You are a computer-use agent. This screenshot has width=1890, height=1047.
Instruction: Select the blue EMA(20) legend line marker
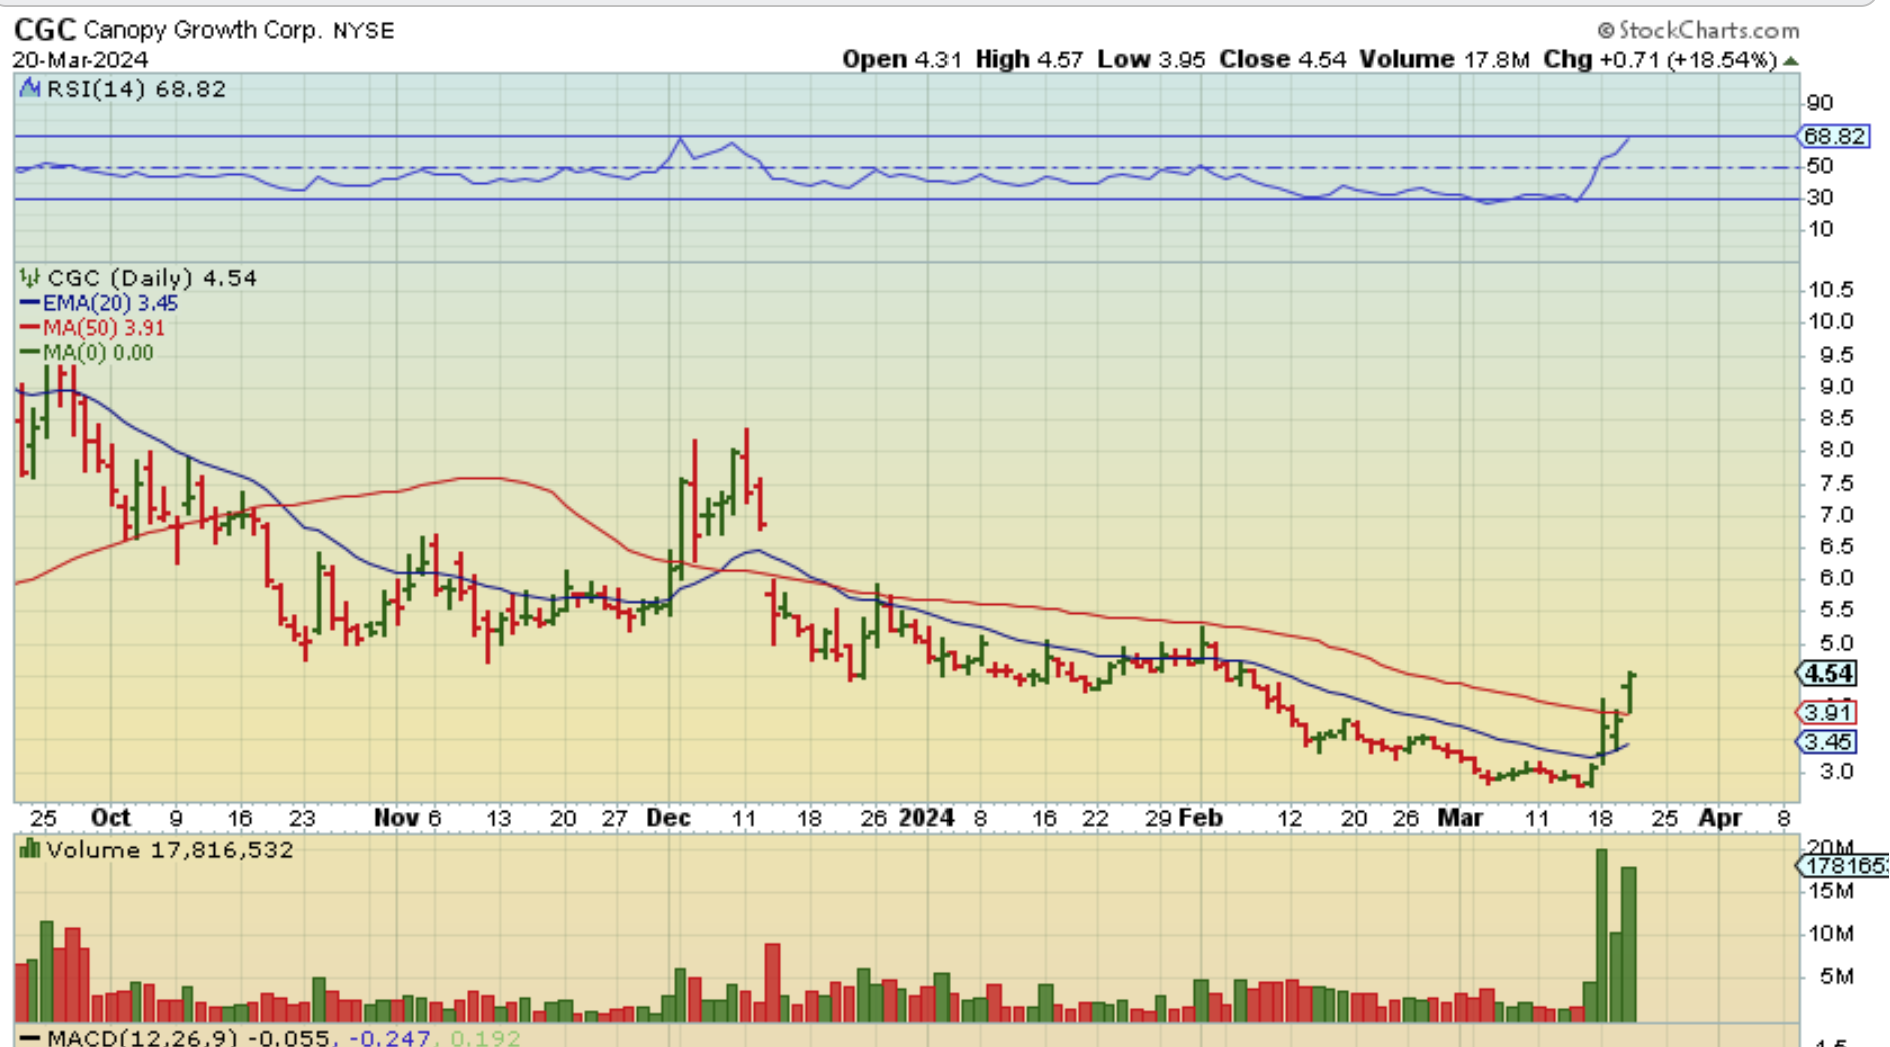(30, 303)
